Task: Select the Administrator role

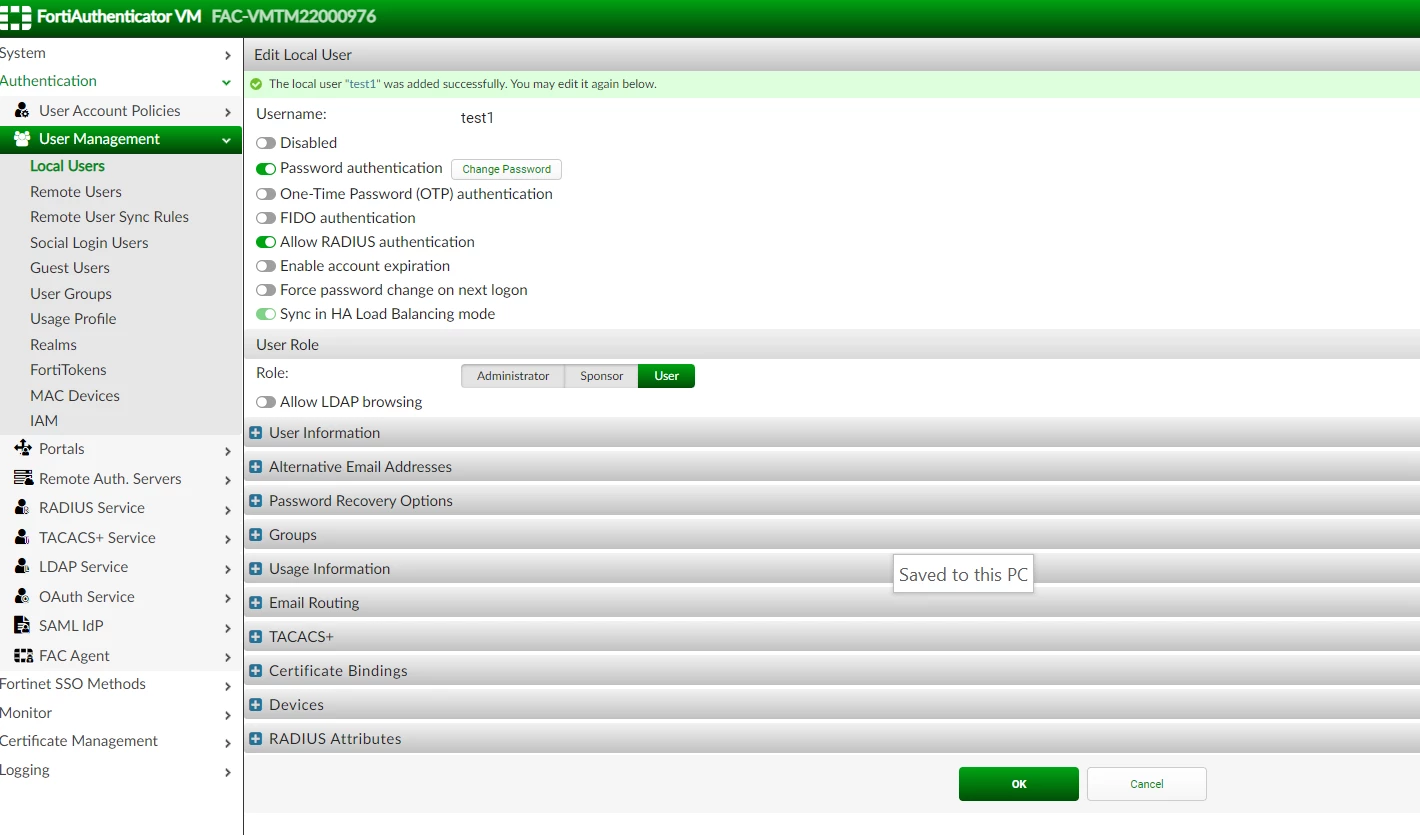Action: pos(513,376)
